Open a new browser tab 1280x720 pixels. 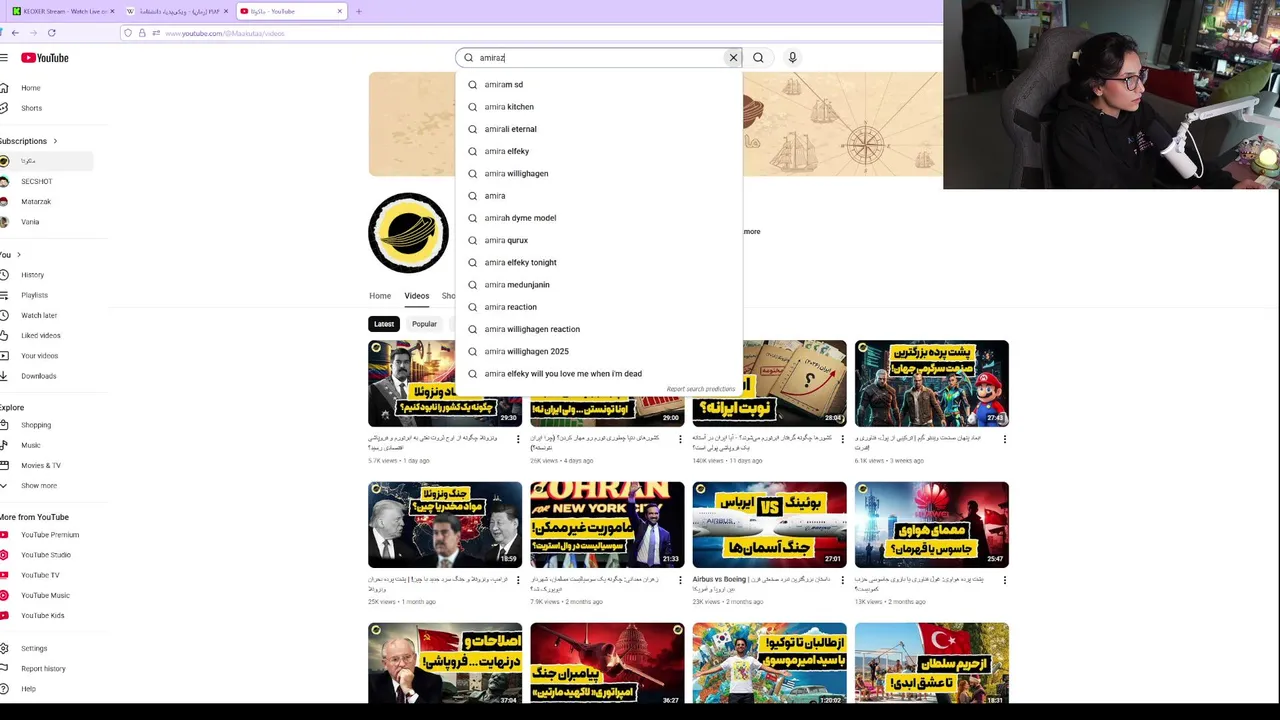(359, 11)
